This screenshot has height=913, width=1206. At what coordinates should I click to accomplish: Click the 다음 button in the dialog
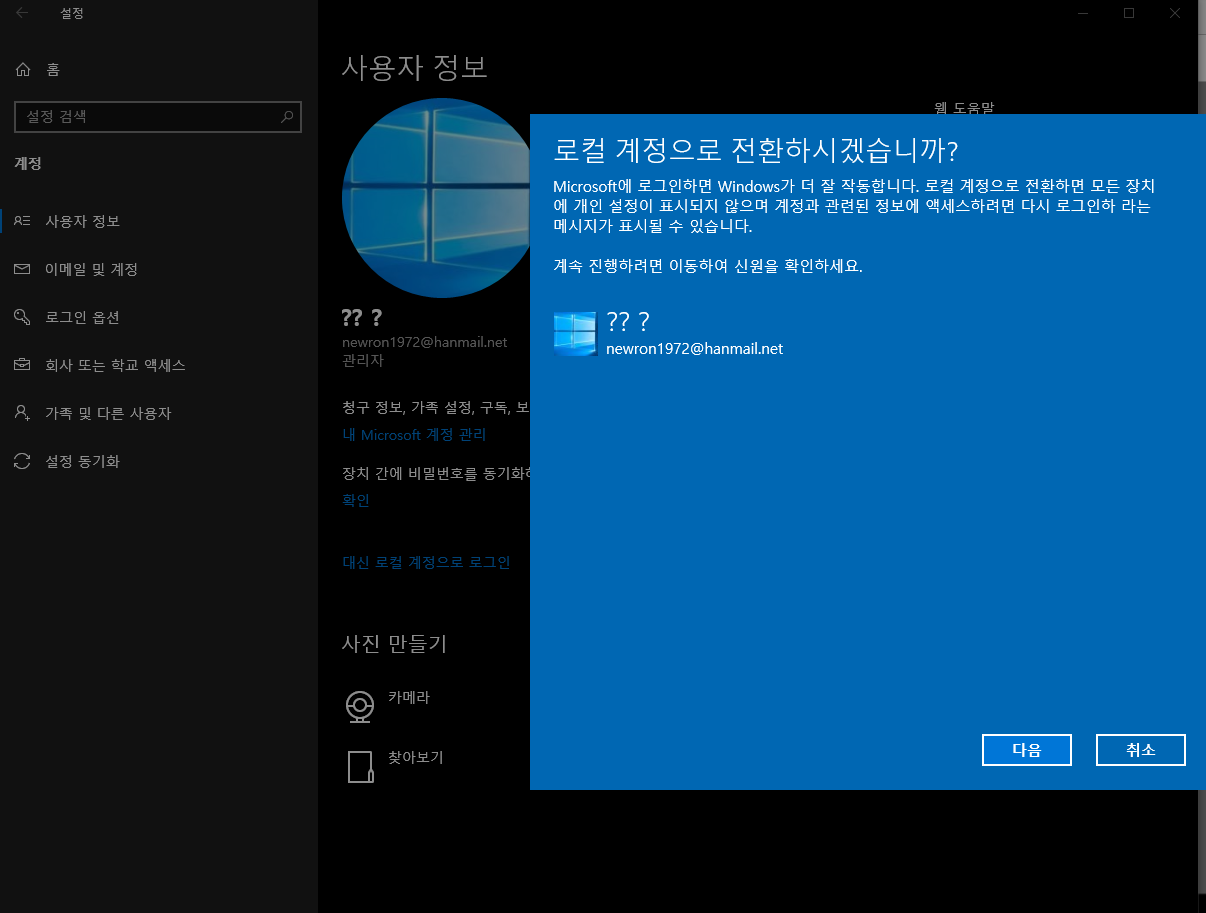(1027, 750)
